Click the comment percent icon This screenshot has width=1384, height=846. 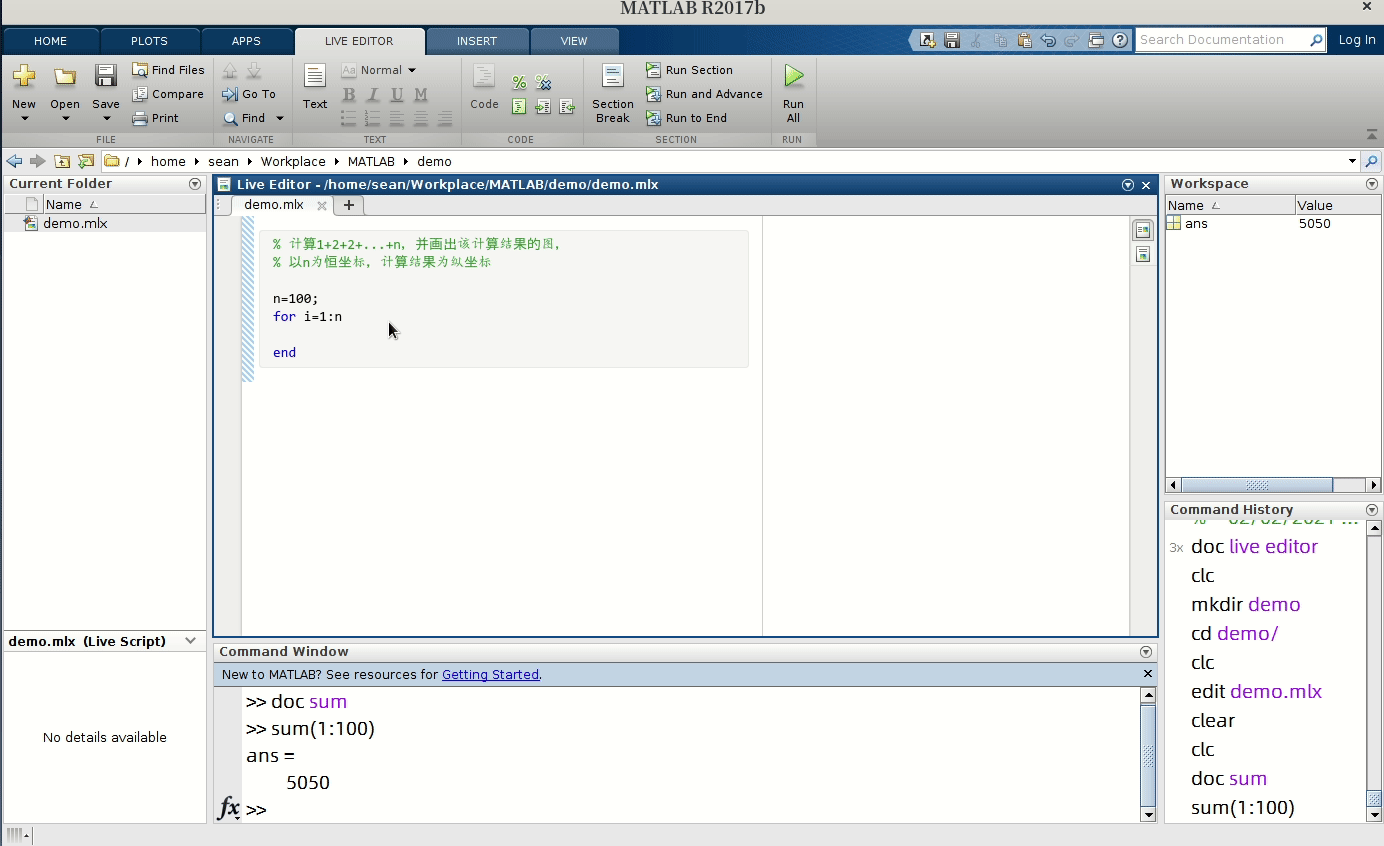(x=519, y=83)
